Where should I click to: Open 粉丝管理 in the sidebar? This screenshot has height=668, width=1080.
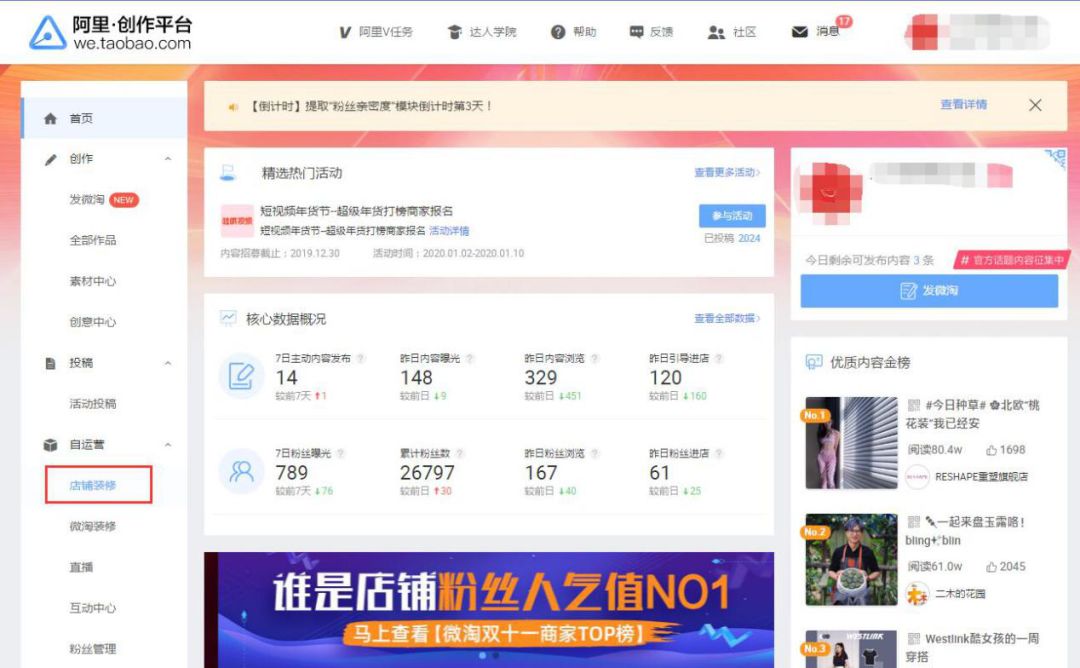point(92,649)
